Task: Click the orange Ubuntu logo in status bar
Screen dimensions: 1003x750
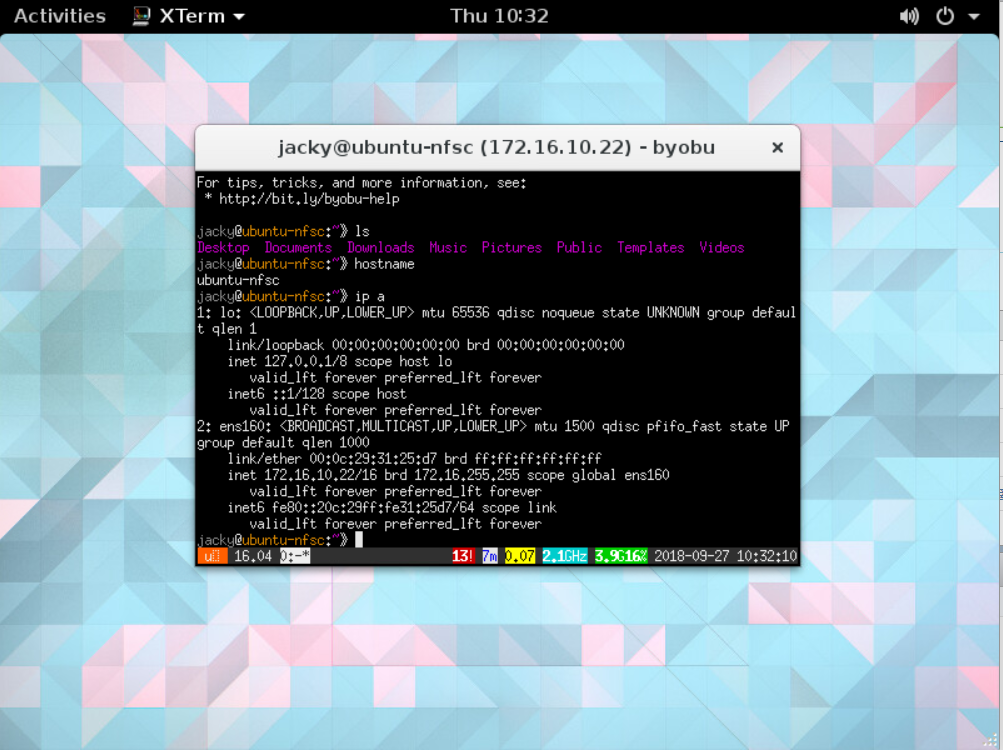Action: tap(212, 556)
